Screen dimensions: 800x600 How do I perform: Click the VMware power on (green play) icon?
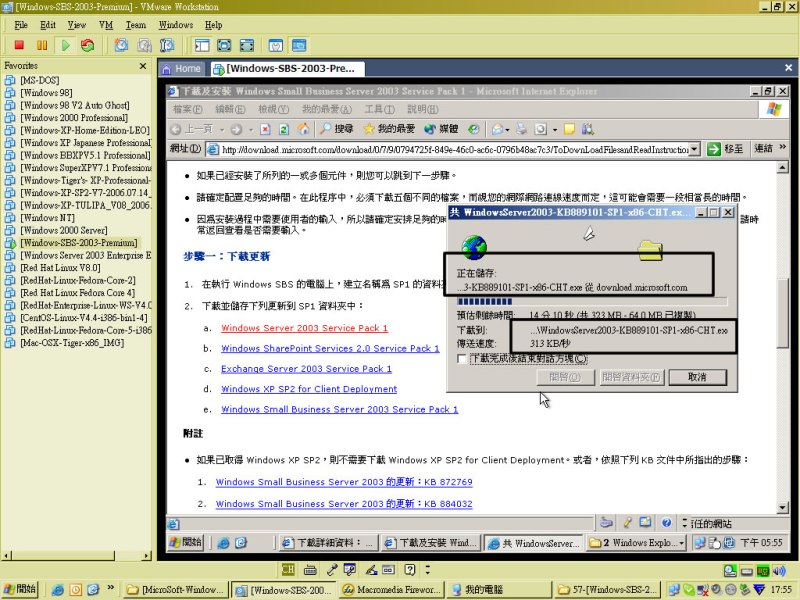[x=65, y=45]
